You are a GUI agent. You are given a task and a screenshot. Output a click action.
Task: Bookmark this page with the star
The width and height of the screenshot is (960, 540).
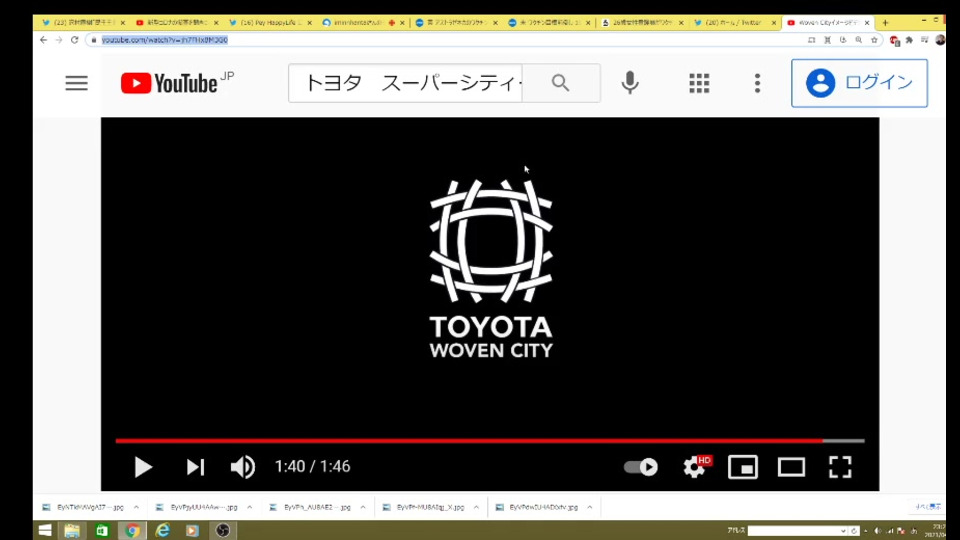(874, 40)
